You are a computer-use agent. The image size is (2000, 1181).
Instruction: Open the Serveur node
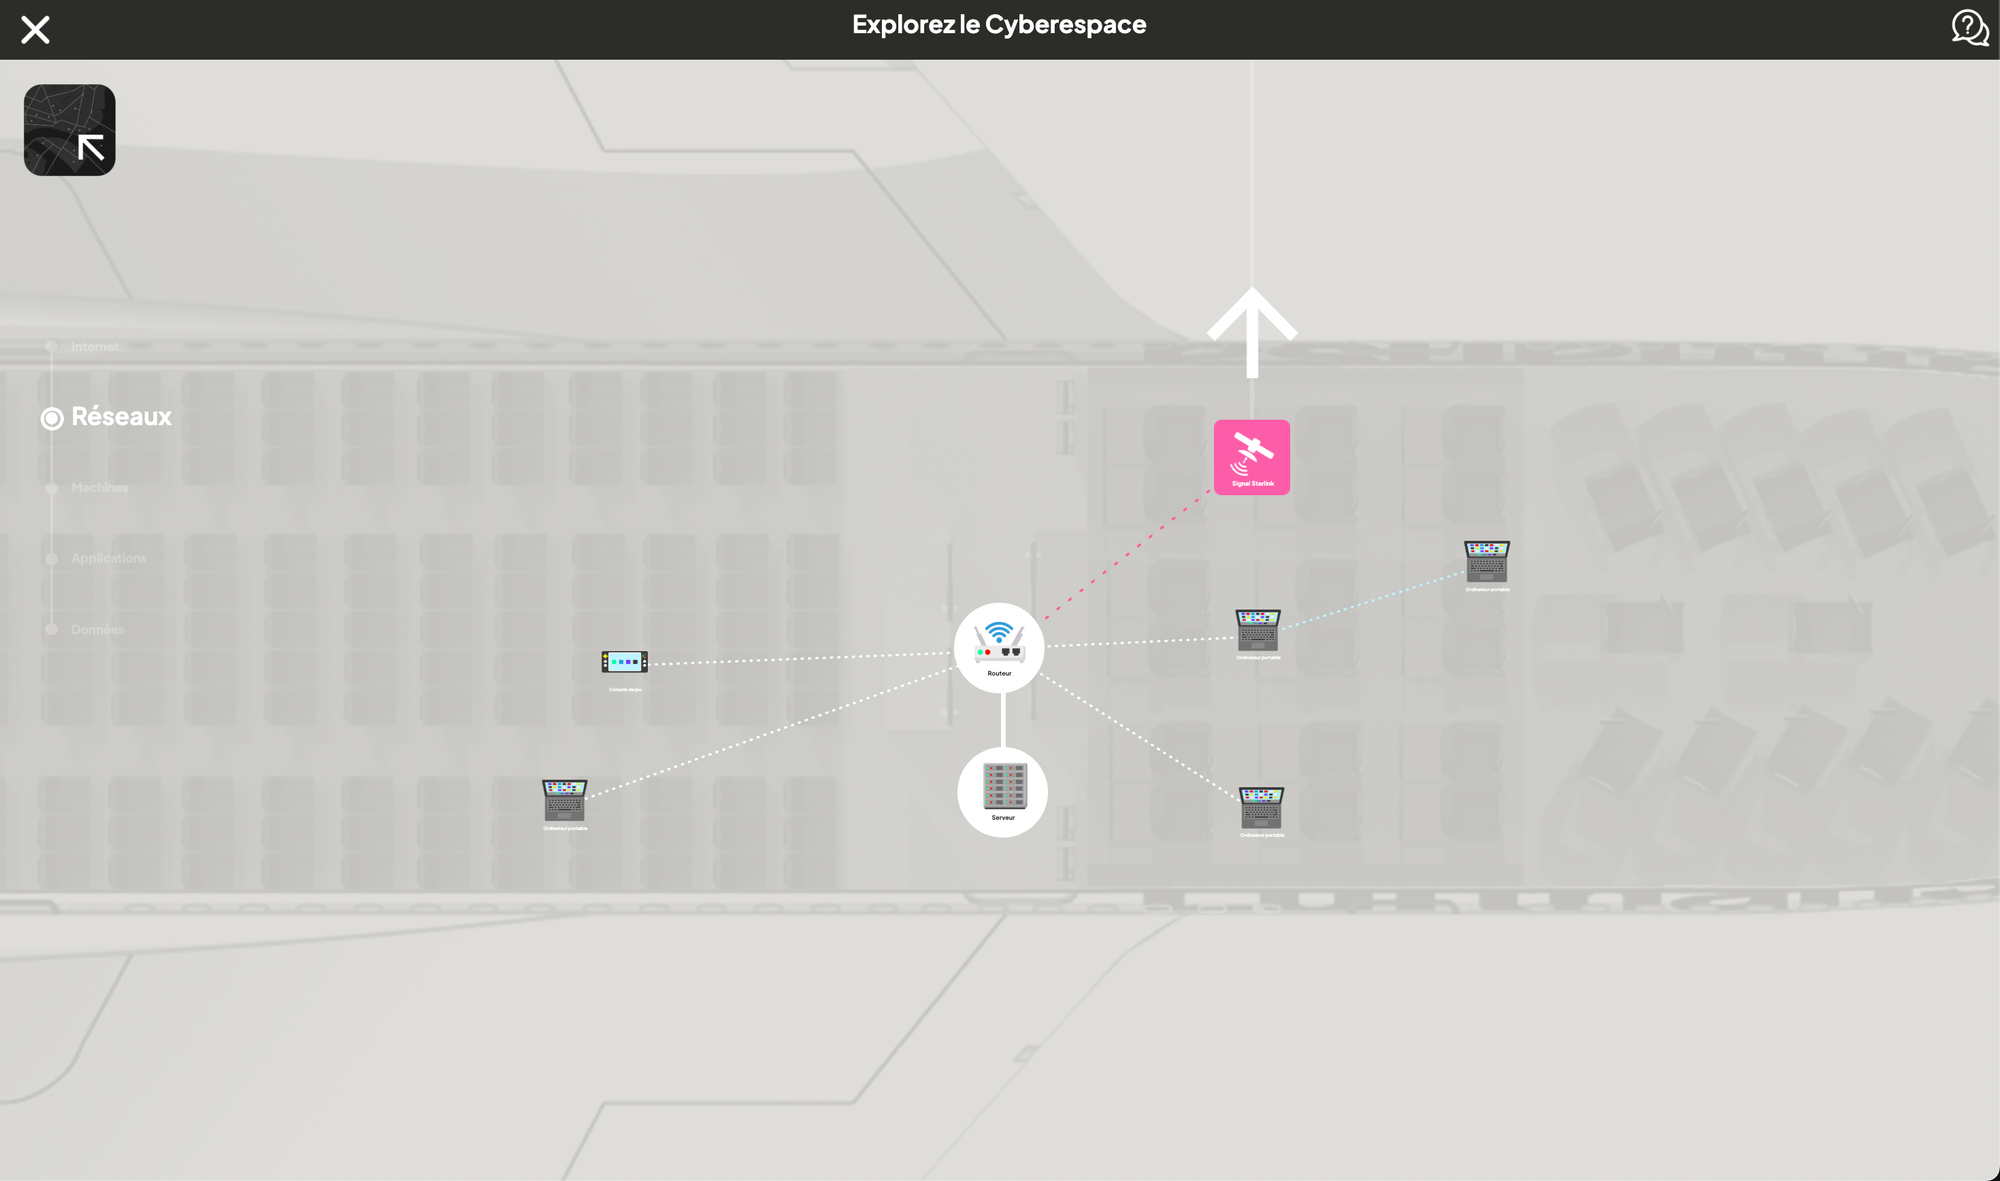(1002, 791)
